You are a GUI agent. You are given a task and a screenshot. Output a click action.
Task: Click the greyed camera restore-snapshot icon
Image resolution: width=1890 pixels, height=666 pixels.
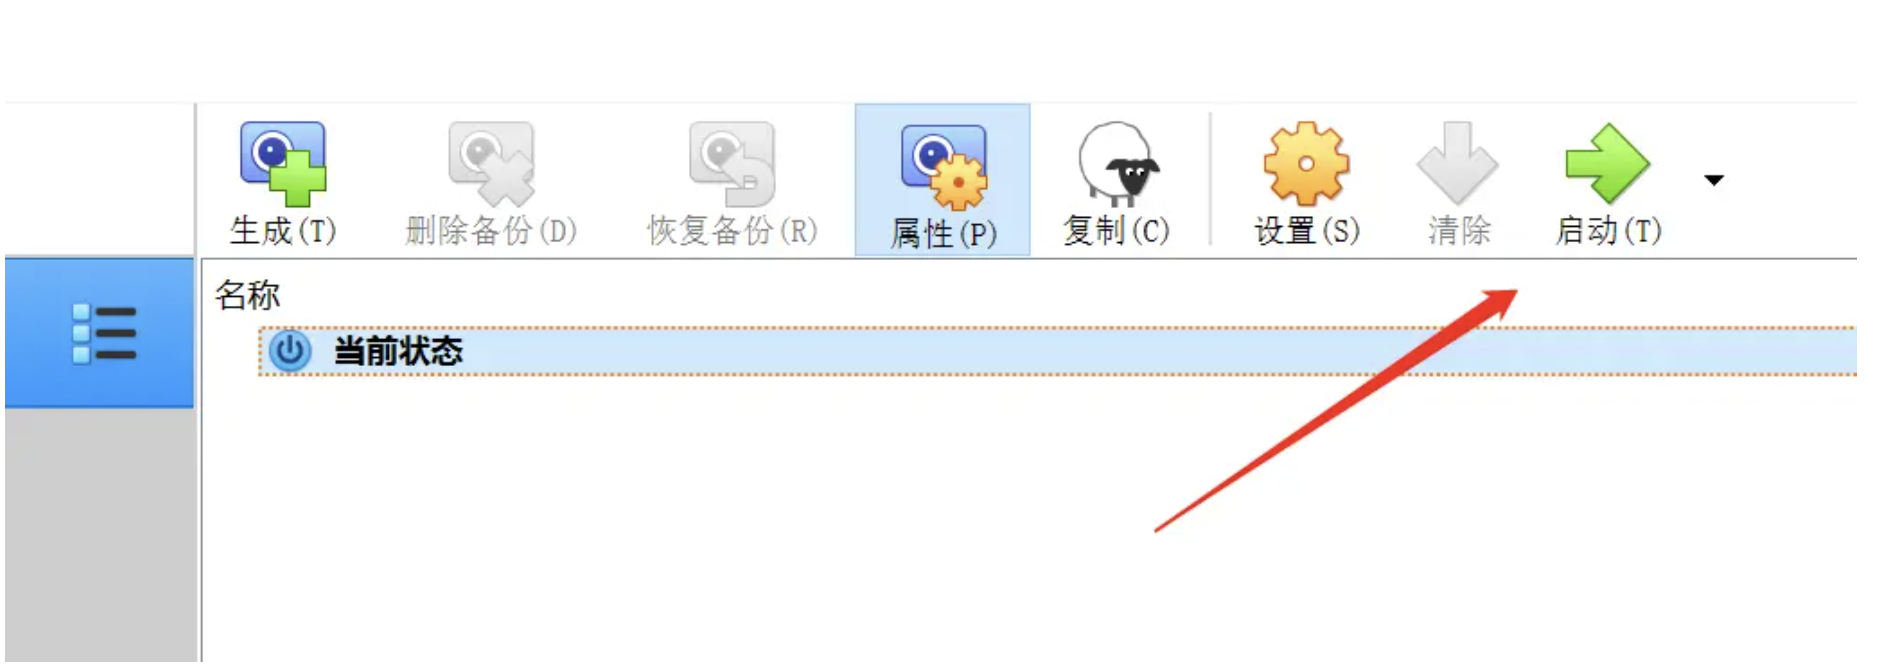pyautogui.click(x=732, y=163)
